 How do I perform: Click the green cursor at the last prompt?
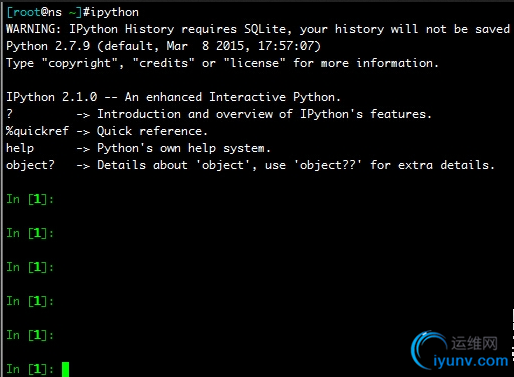pyautogui.click(x=65, y=369)
